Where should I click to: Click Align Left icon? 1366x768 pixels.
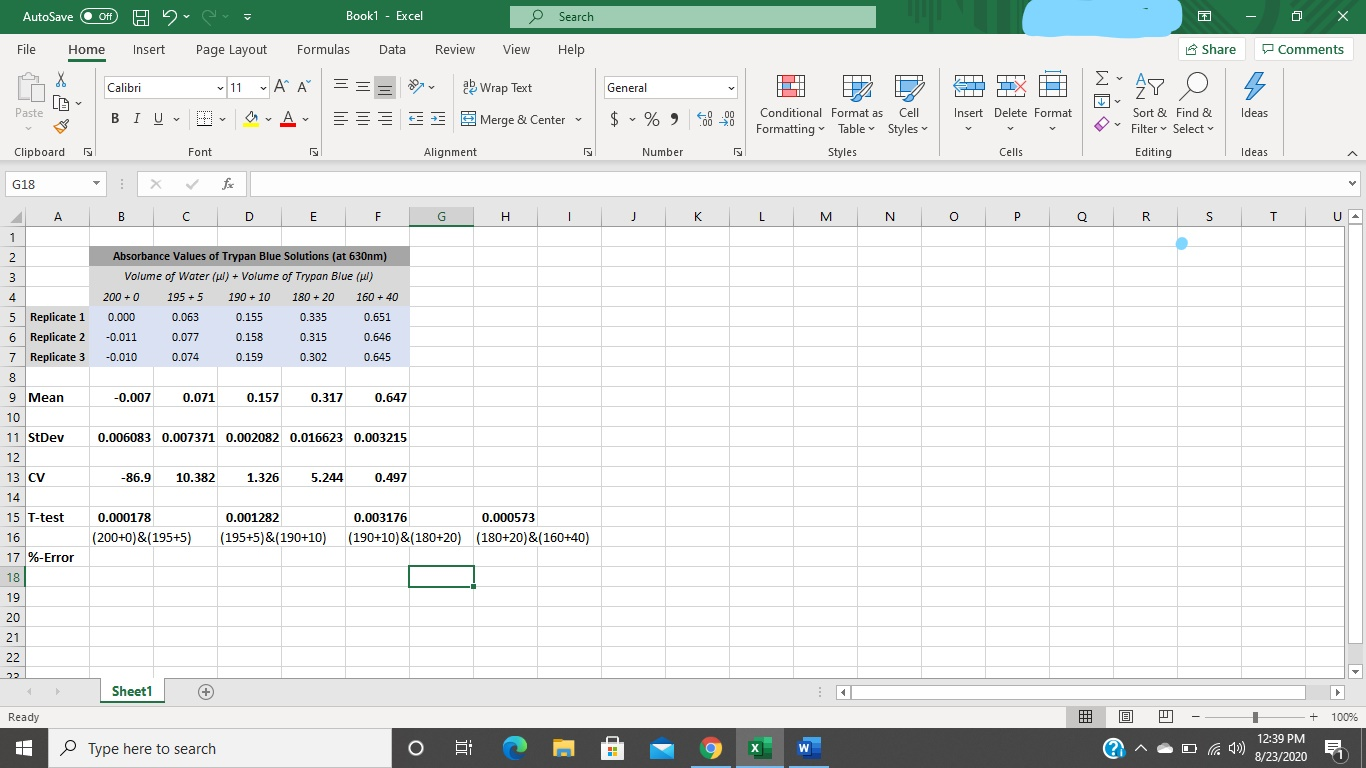[340, 119]
